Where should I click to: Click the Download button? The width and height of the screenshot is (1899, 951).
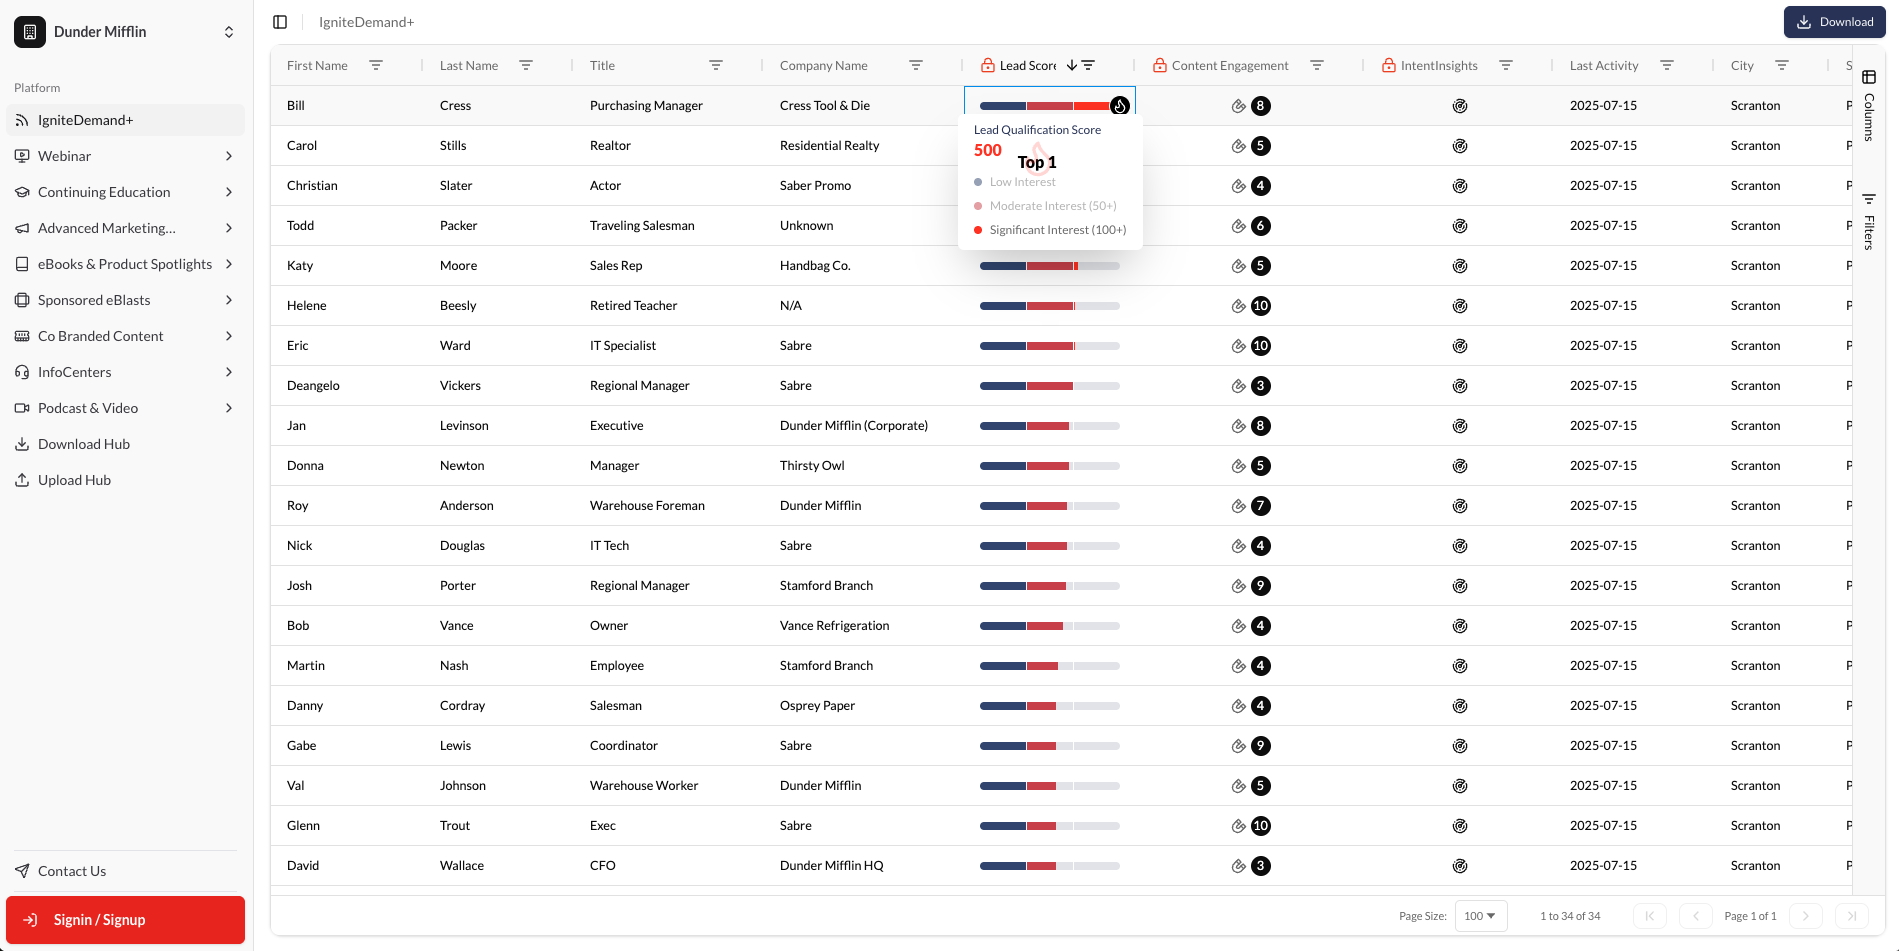tap(1834, 22)
